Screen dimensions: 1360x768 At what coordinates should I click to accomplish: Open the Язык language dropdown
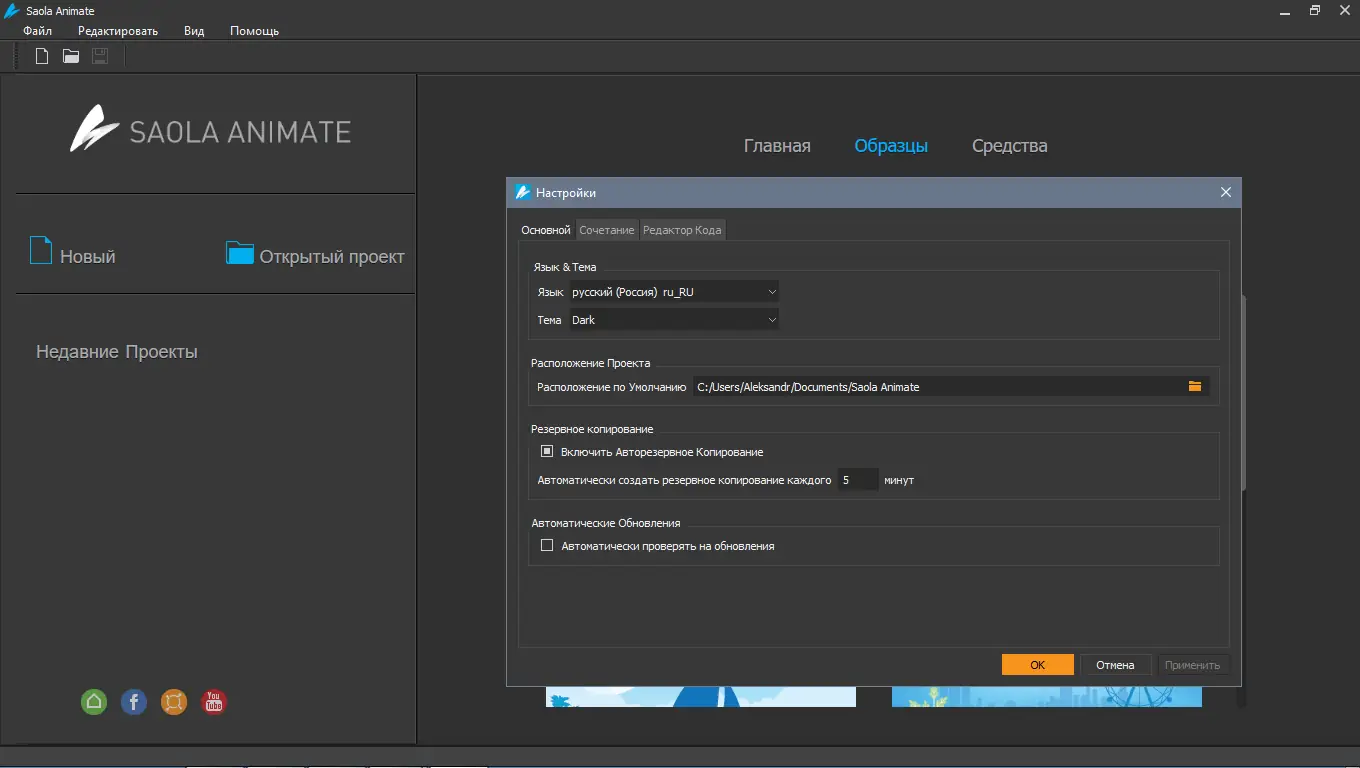[x=674, y=292]
